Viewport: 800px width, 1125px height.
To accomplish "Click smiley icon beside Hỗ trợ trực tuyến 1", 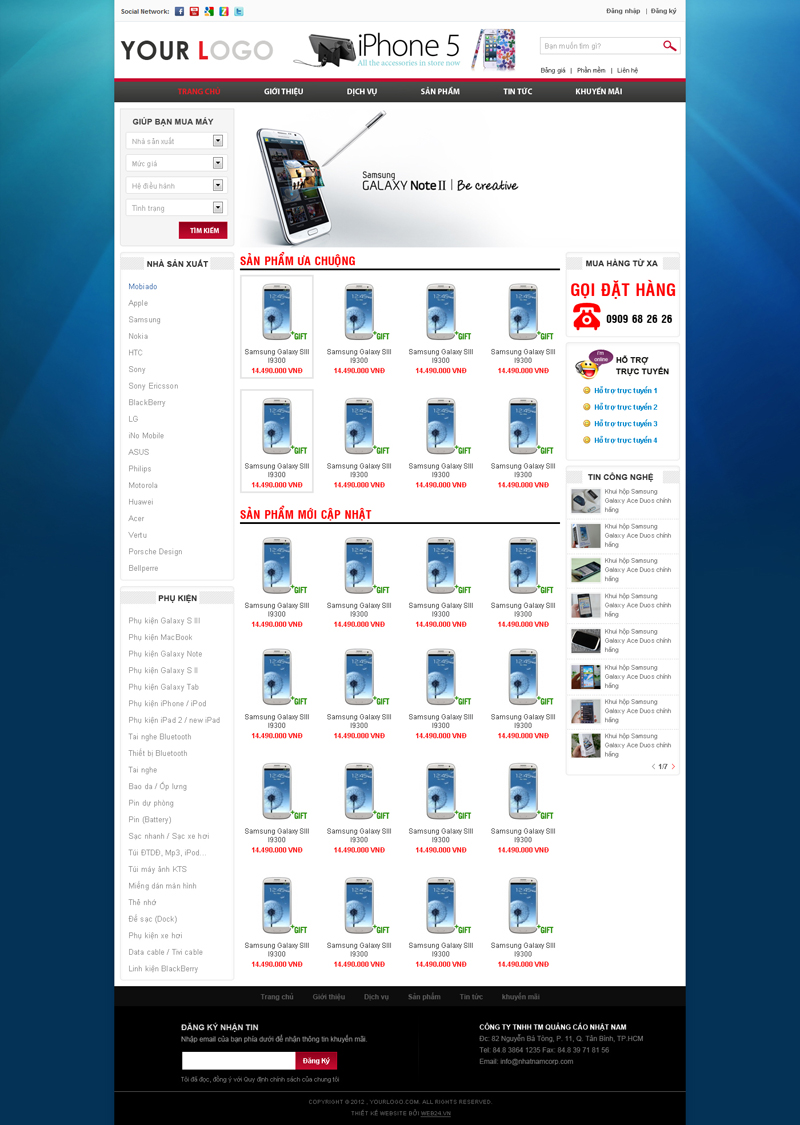I will click(586, 390).
